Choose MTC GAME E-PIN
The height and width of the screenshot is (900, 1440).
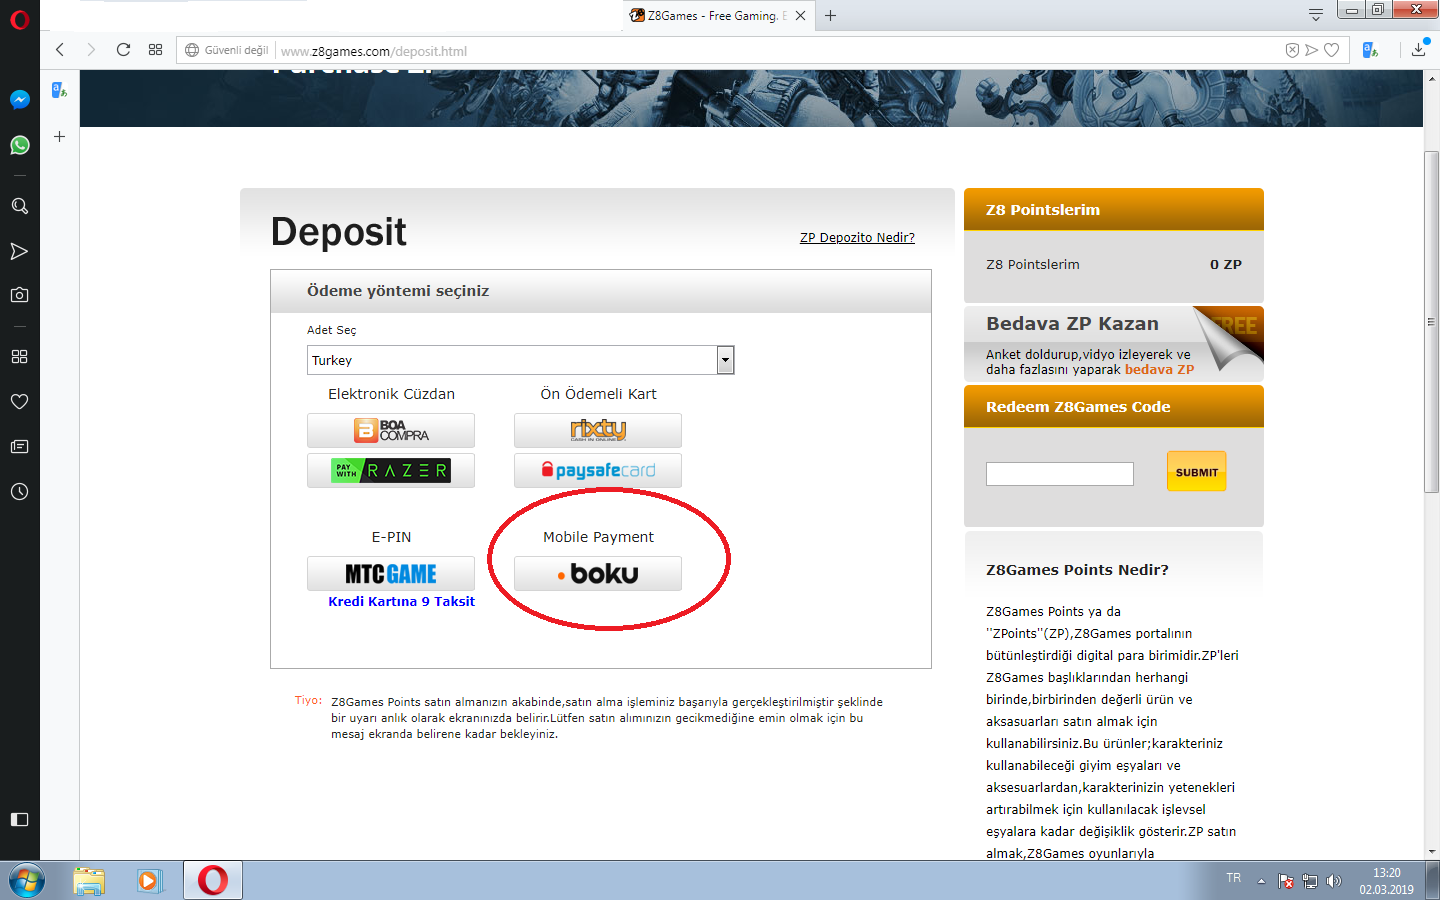pyautogui.click(x=391, y=574)
